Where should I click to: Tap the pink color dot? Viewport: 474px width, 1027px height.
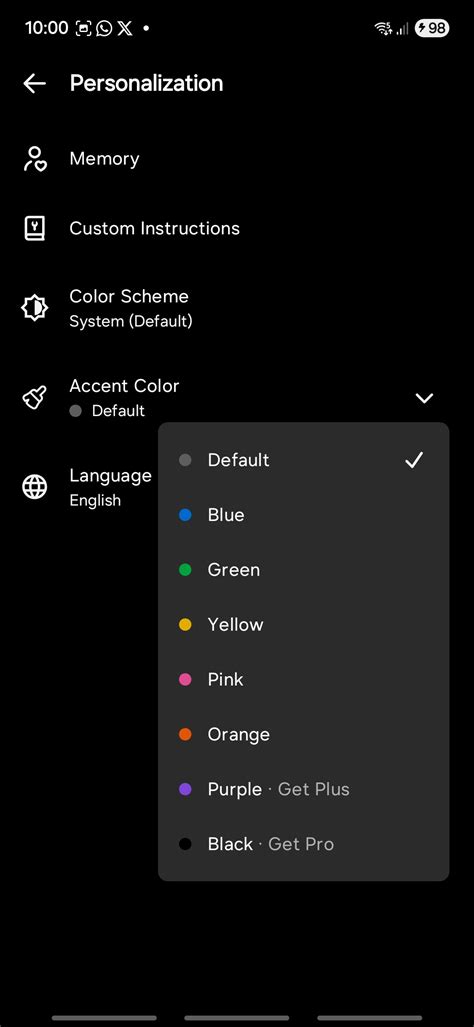185,679
